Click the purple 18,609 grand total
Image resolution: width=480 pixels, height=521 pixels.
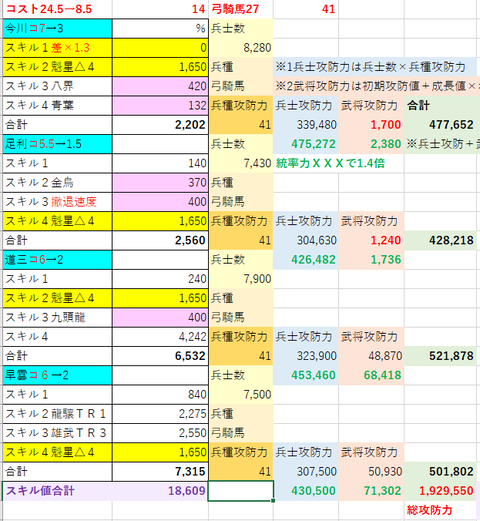pyautogui.click(x=160, y=491)
